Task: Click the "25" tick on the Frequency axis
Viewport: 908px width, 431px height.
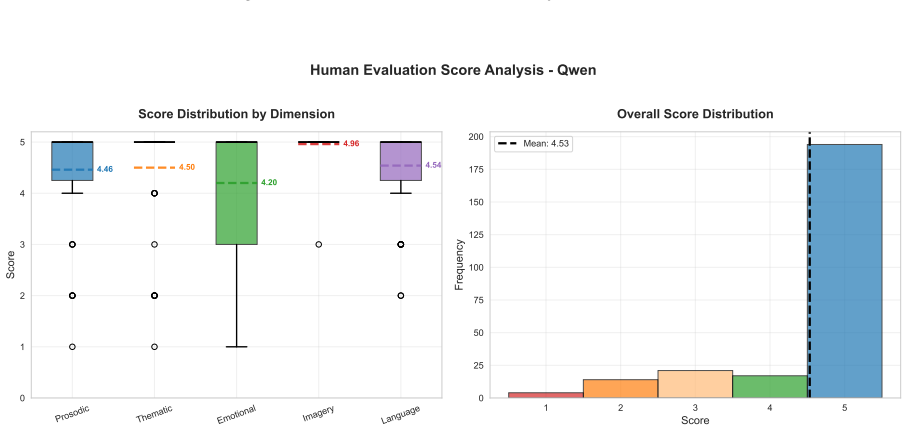Action: 478,366
